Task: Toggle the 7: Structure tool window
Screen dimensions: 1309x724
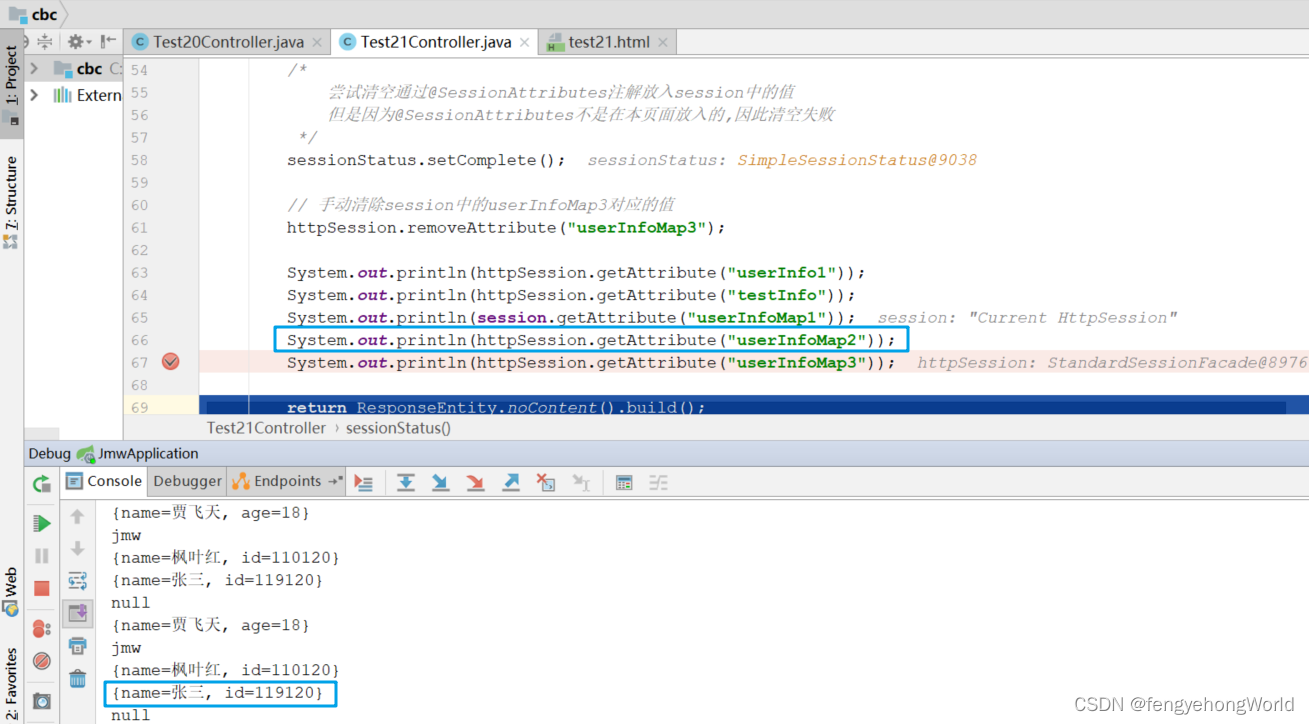Action: (x=11, y=203)
